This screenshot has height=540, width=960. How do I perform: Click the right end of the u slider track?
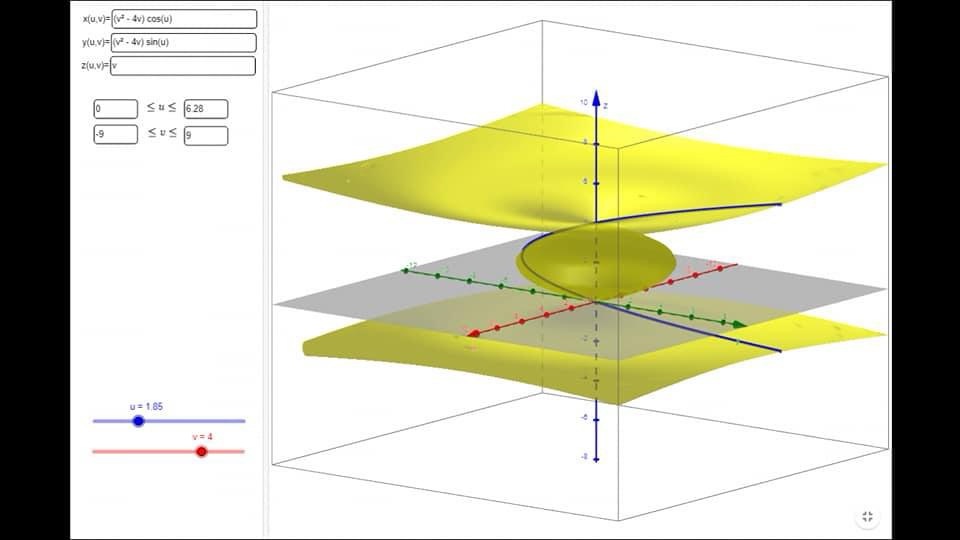243,421
